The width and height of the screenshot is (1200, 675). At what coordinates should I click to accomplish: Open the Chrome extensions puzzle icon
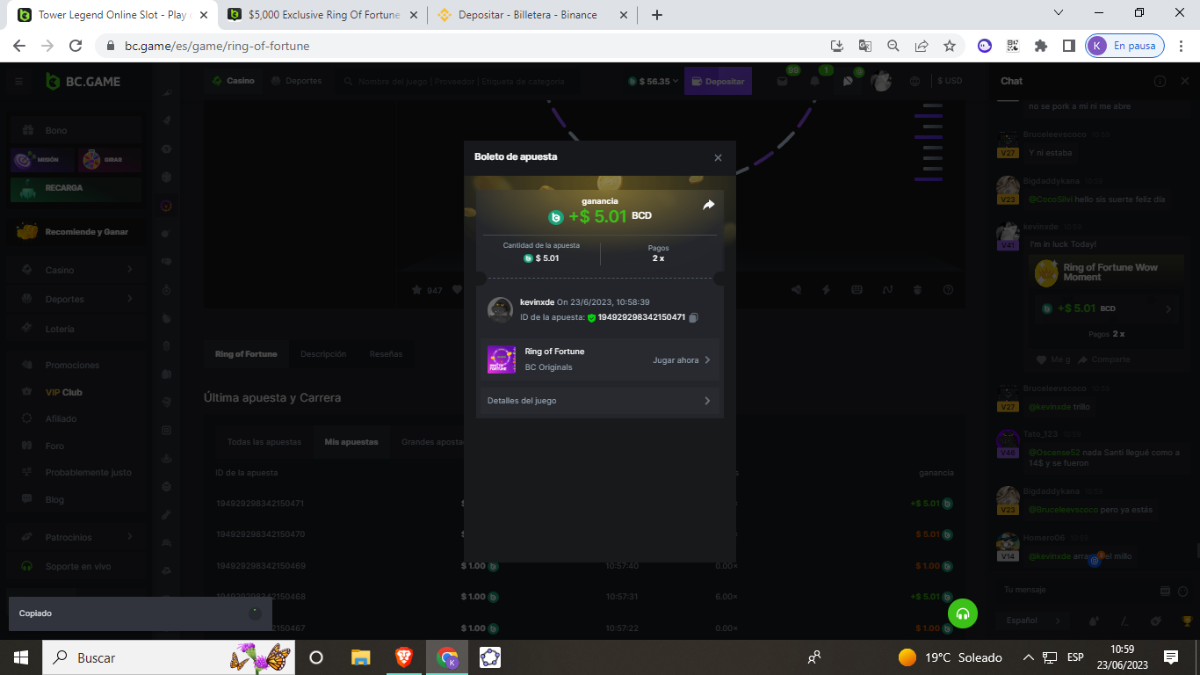point(1040,46)
